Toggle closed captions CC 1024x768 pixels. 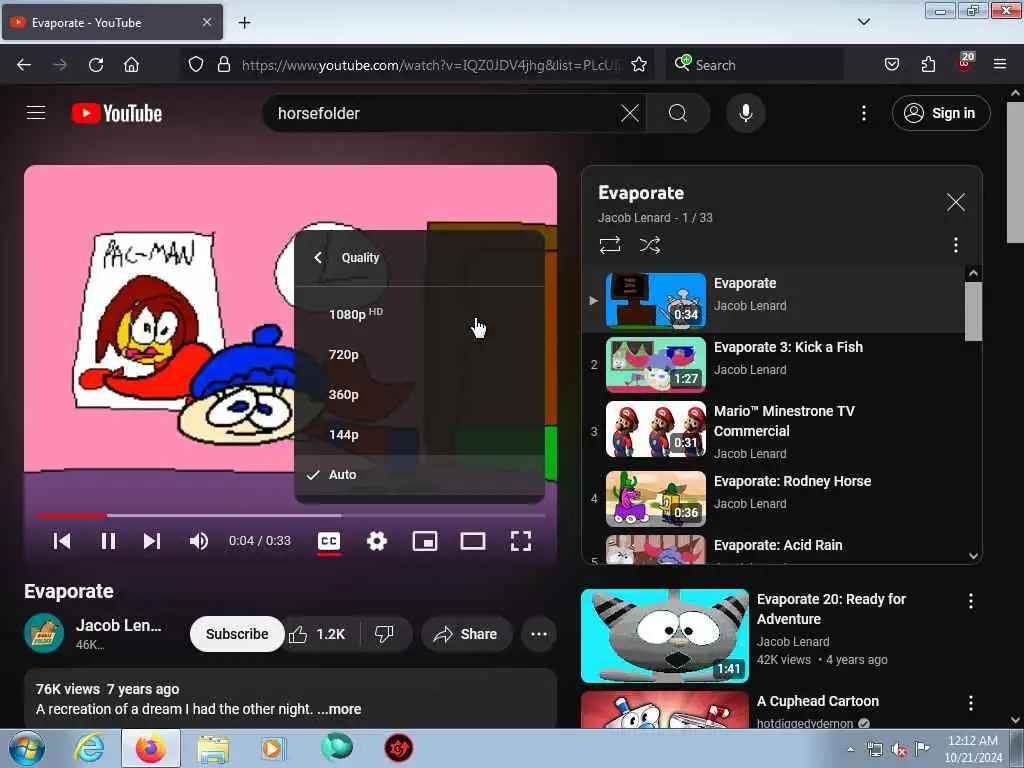click(x=329, y=541)
